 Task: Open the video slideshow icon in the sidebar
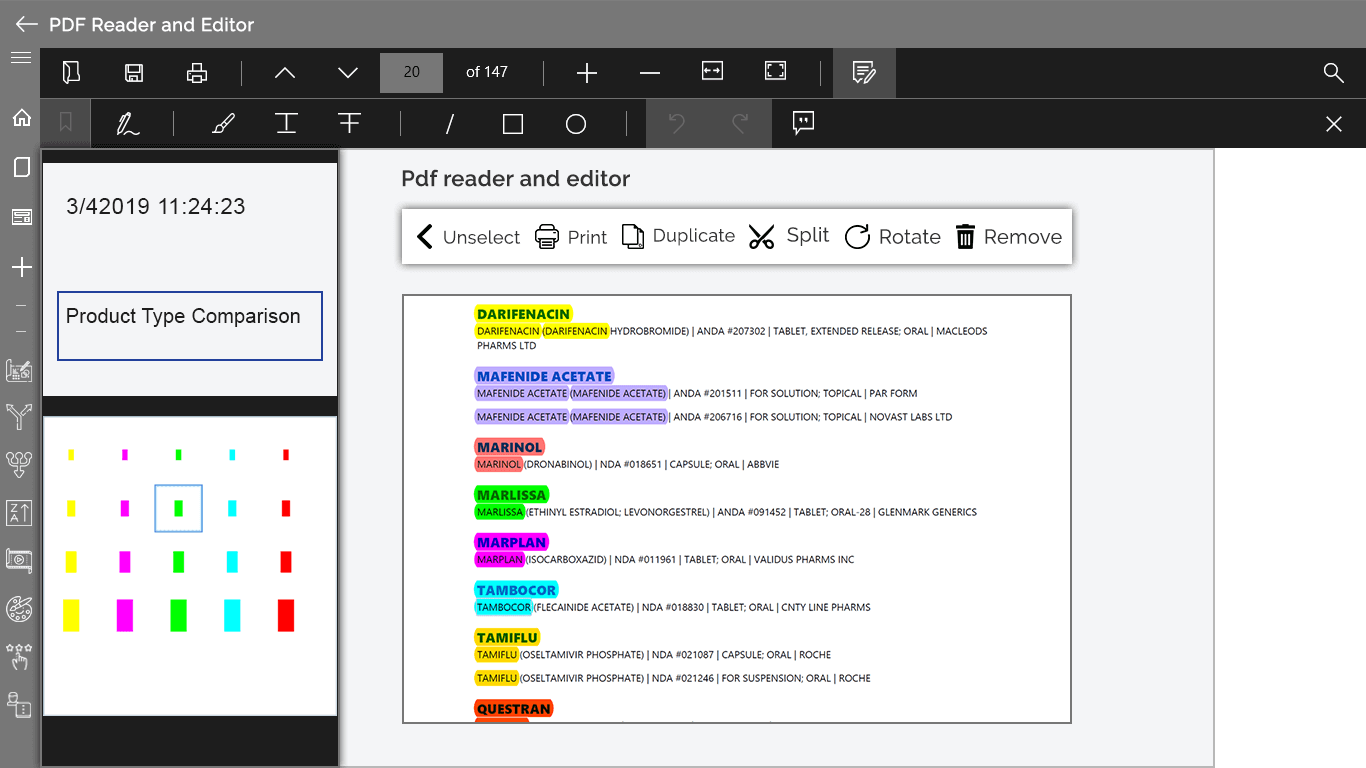point(20,560)
